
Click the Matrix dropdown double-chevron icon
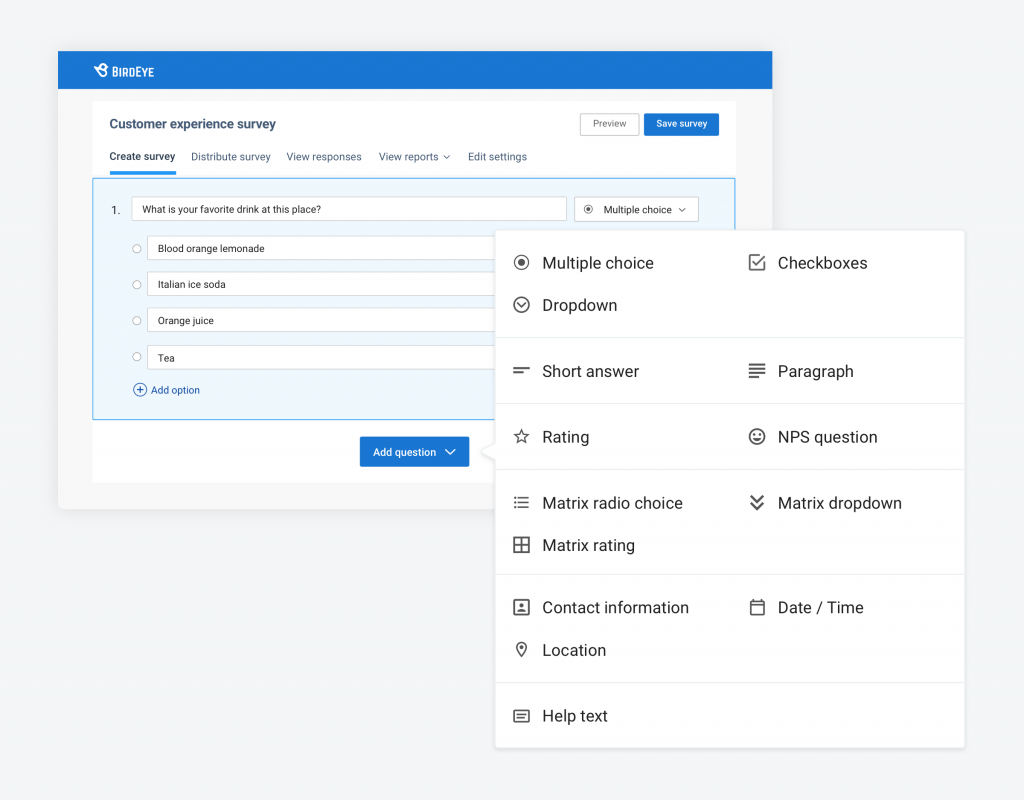(757, 502)
